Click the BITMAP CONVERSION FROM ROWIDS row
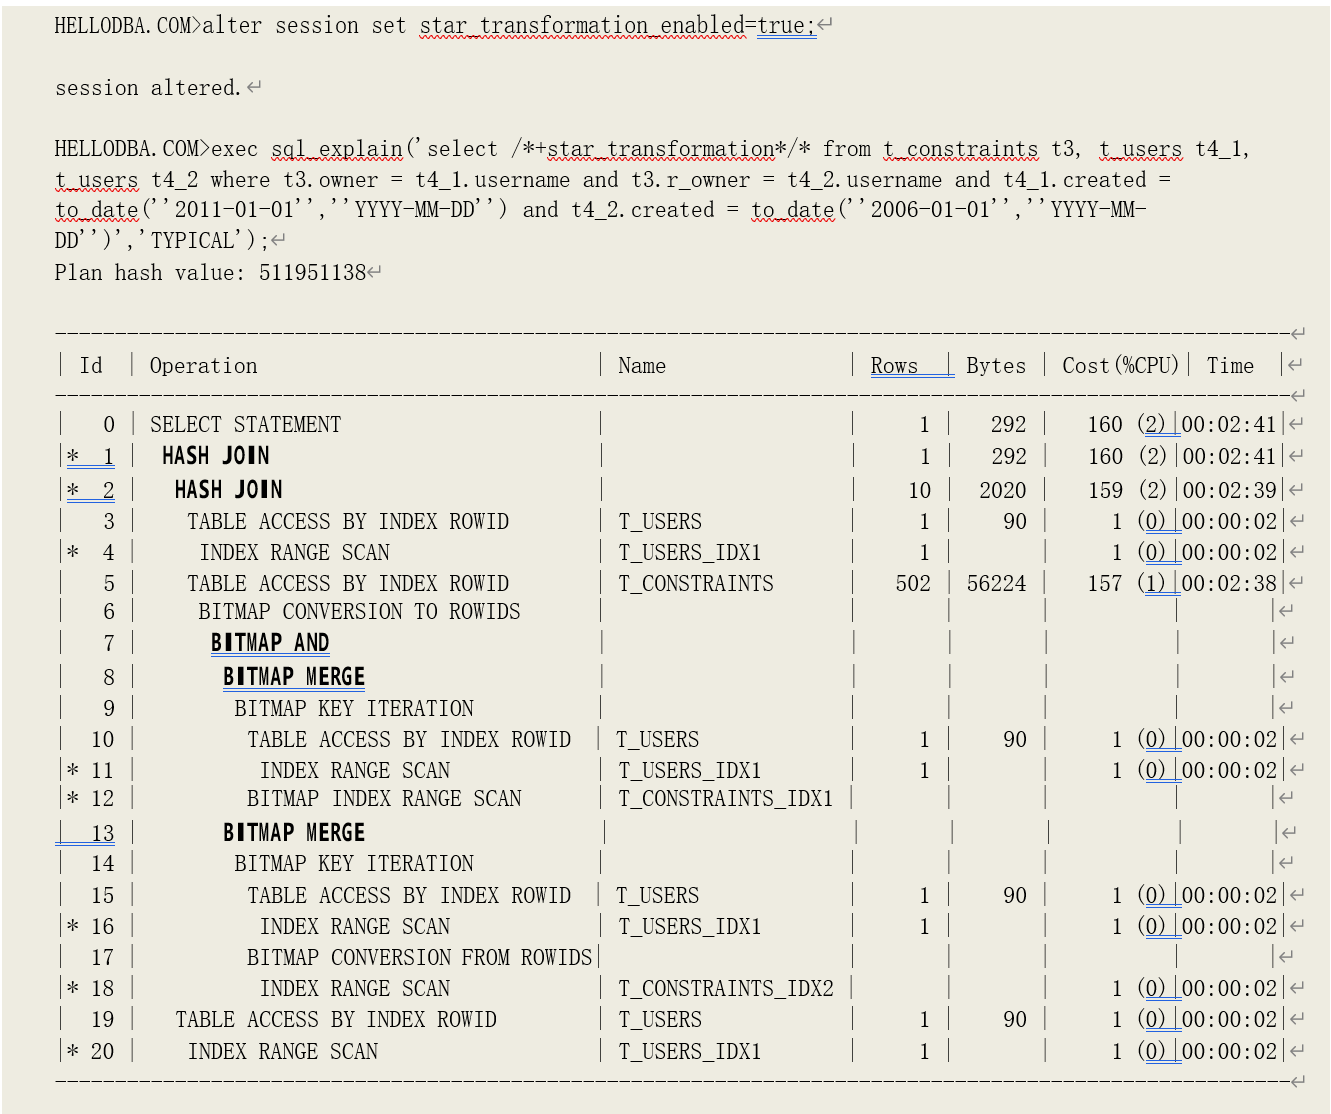The width and height of the screenshot is (1331, 1114). tap(419, 958)
